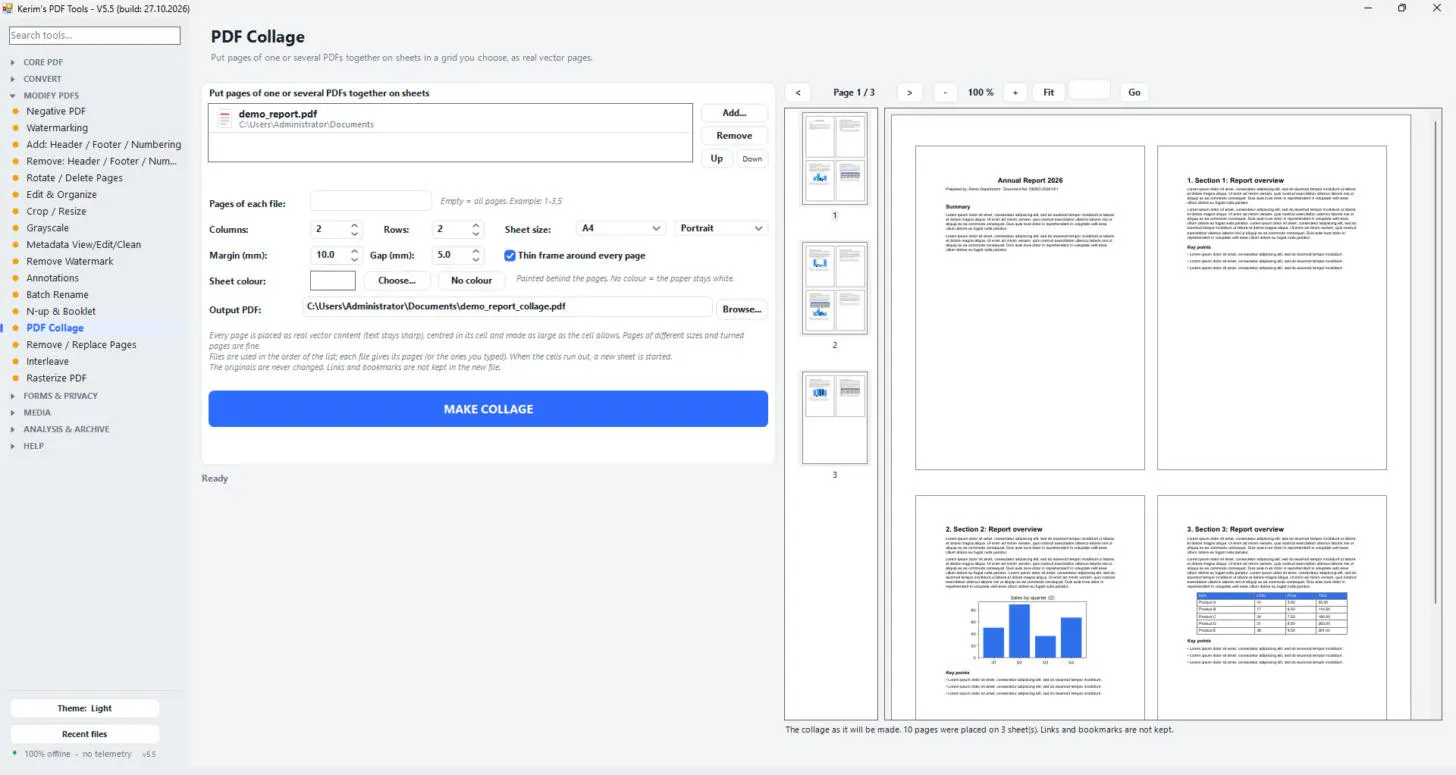This screenshot has width=1456, height=775.
Task: Move the file Up in list
Action: coord(717,159)
